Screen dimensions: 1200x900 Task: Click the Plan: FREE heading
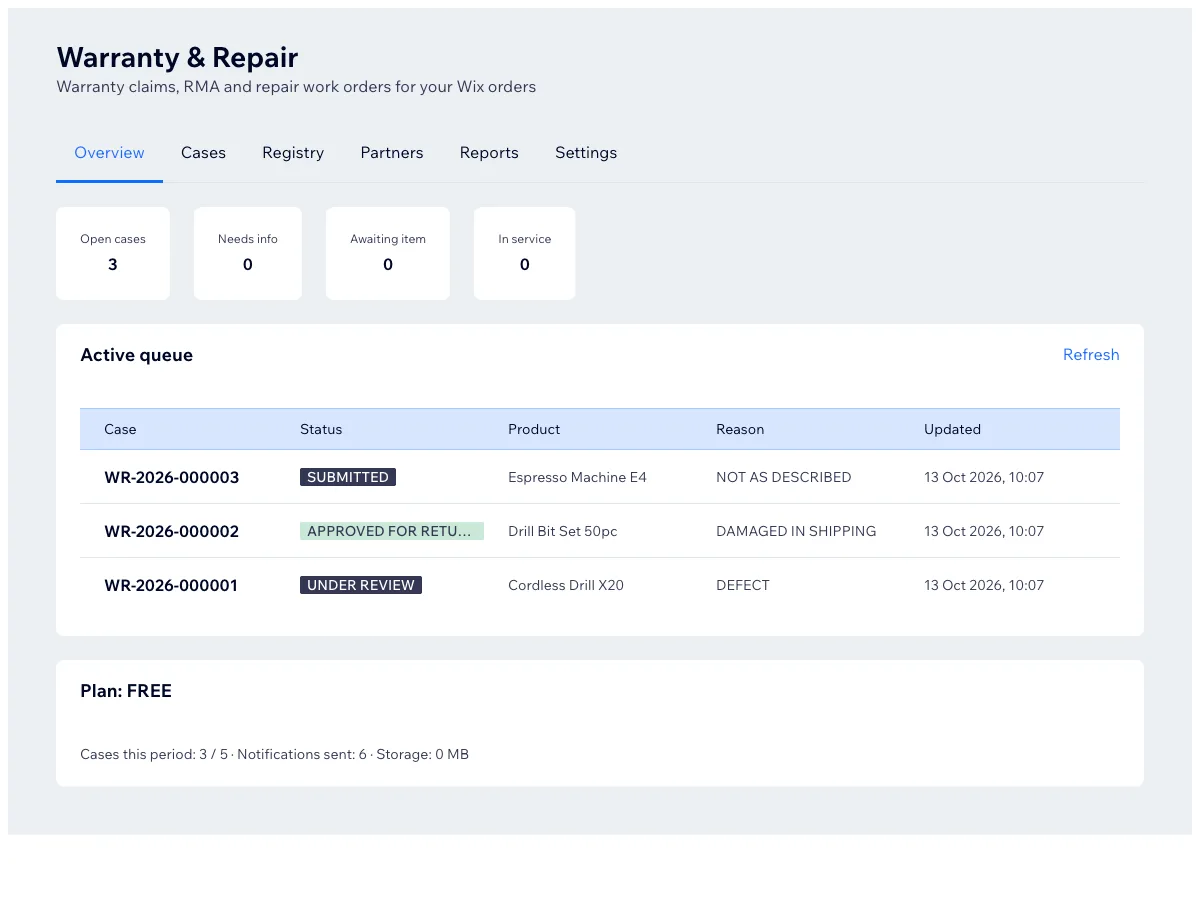(126, 691)
